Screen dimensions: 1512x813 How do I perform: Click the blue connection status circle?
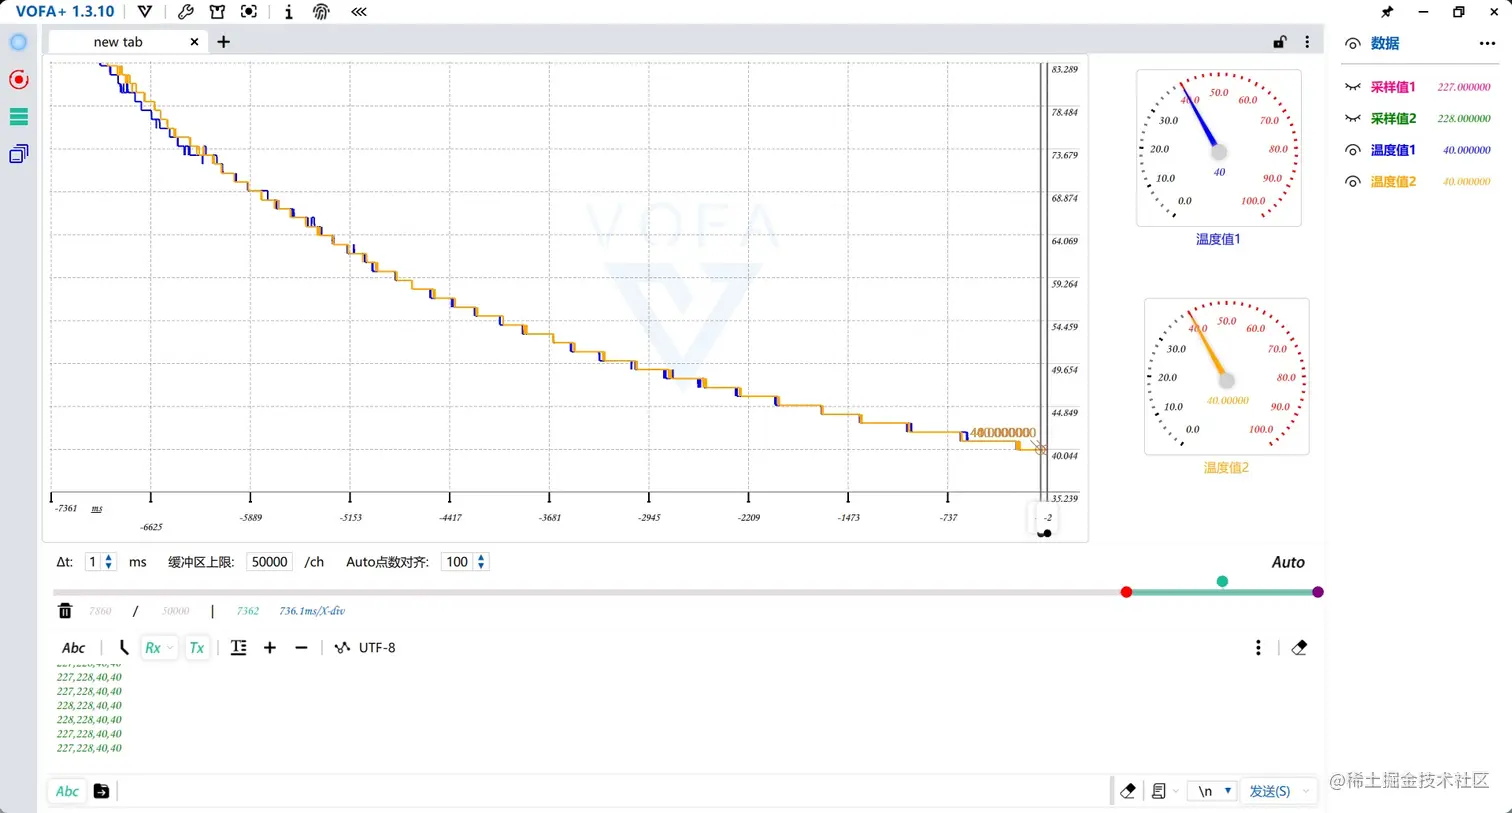18,42
